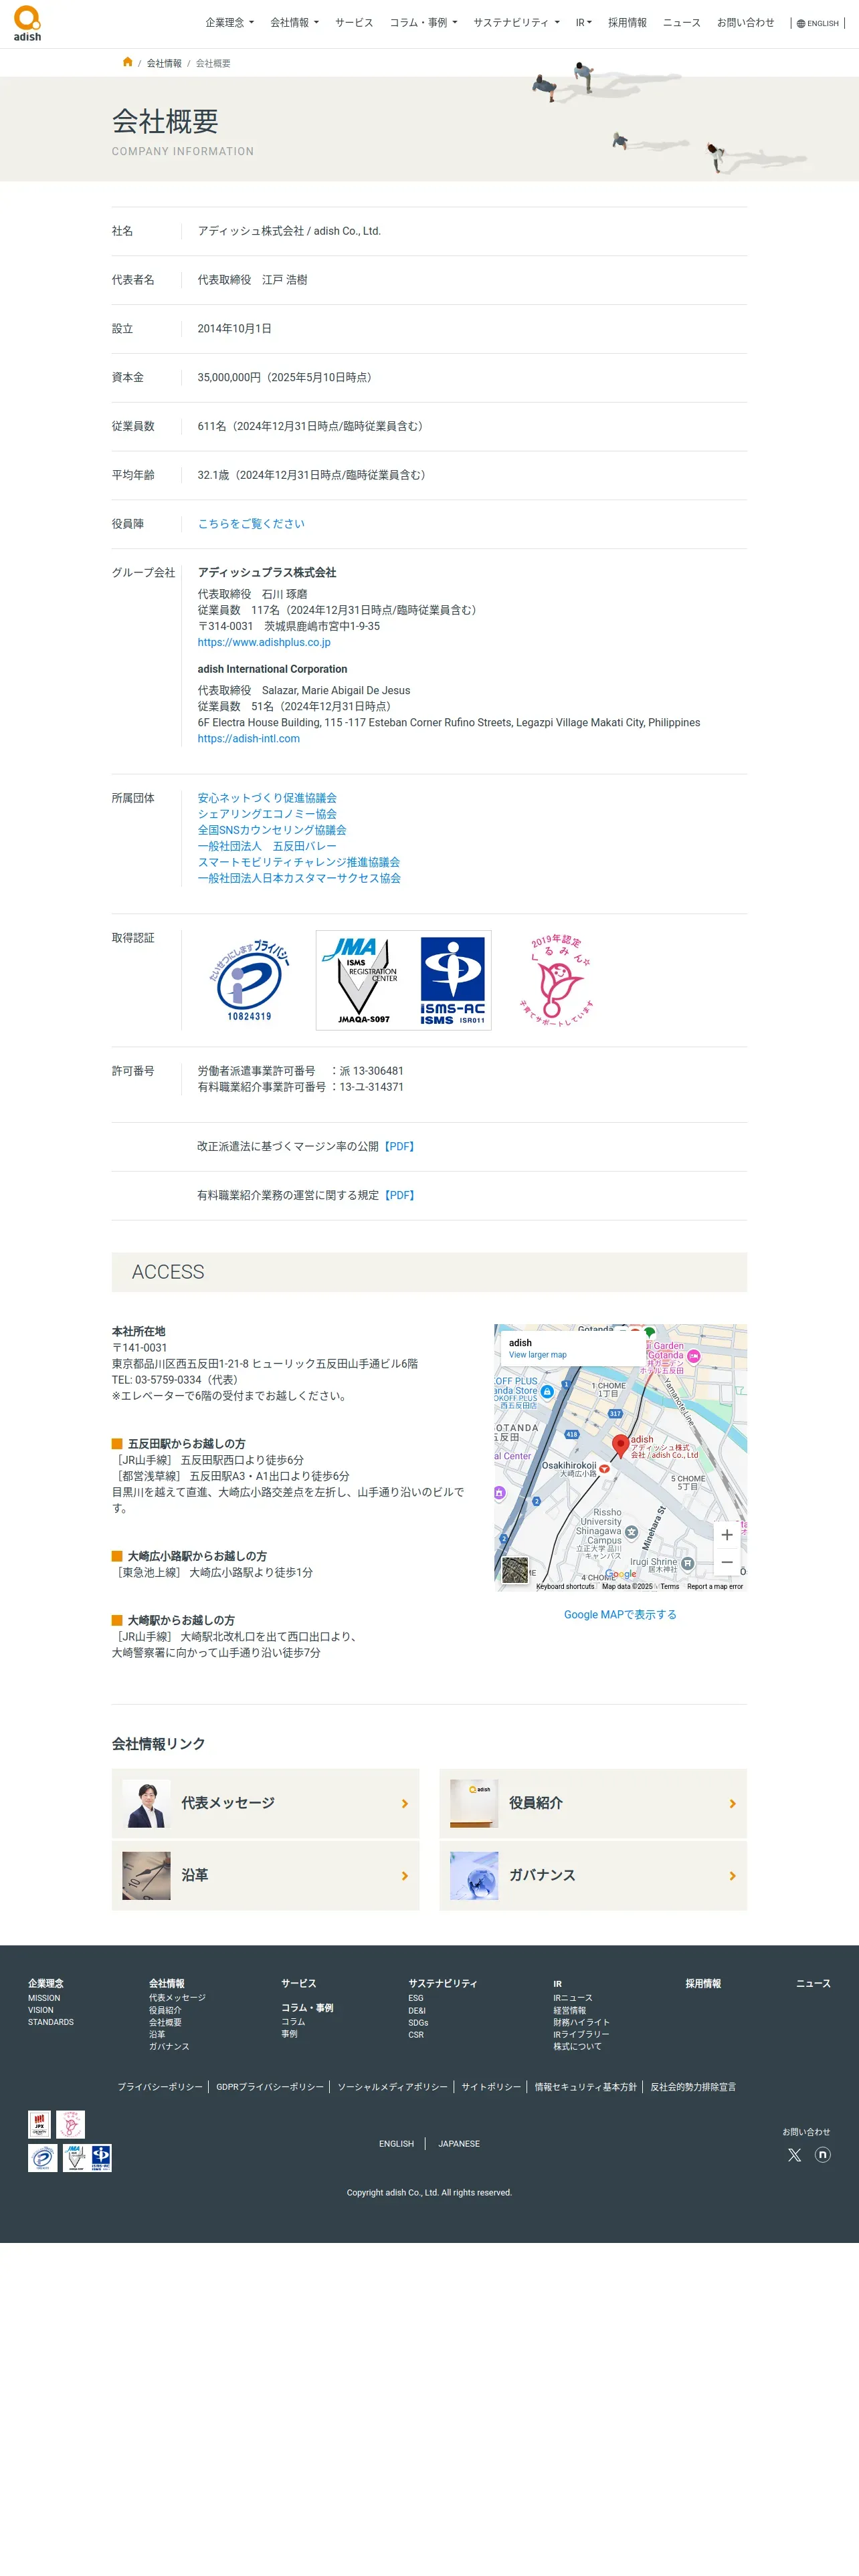Screen dimensions: 859x2576
Task: Click 会社情報 in the breadcrumb
Action: pyautogui.click(x=164, y=63)
